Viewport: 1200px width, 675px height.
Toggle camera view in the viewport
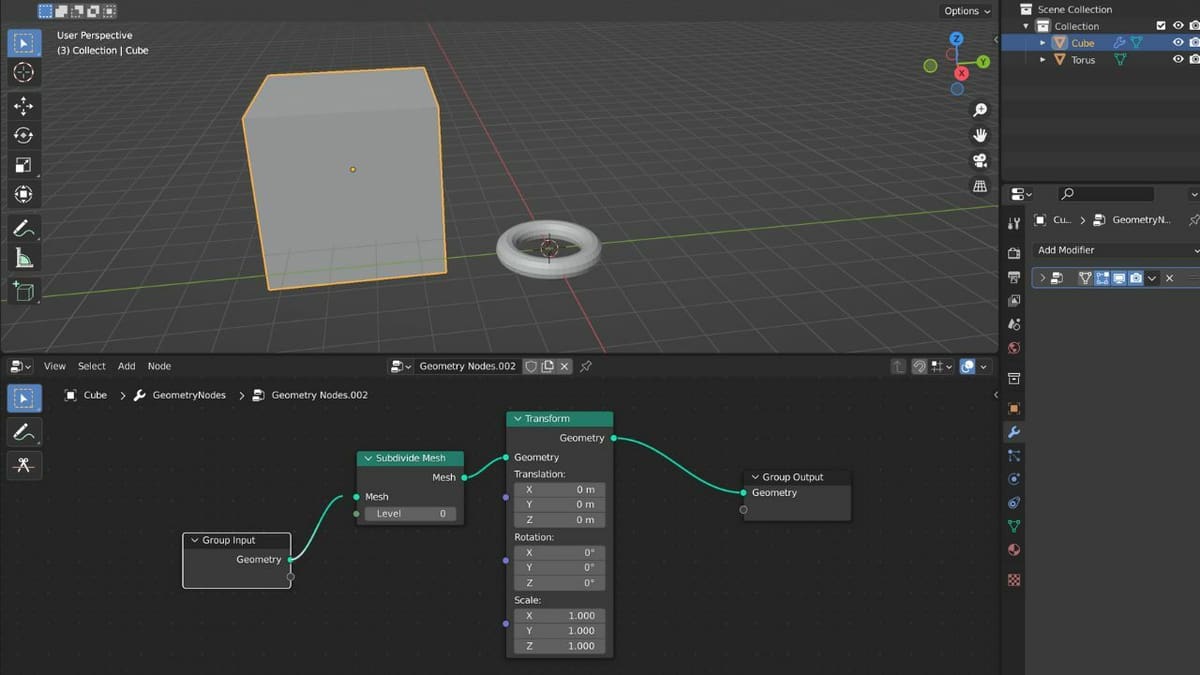tap(980, 161)
